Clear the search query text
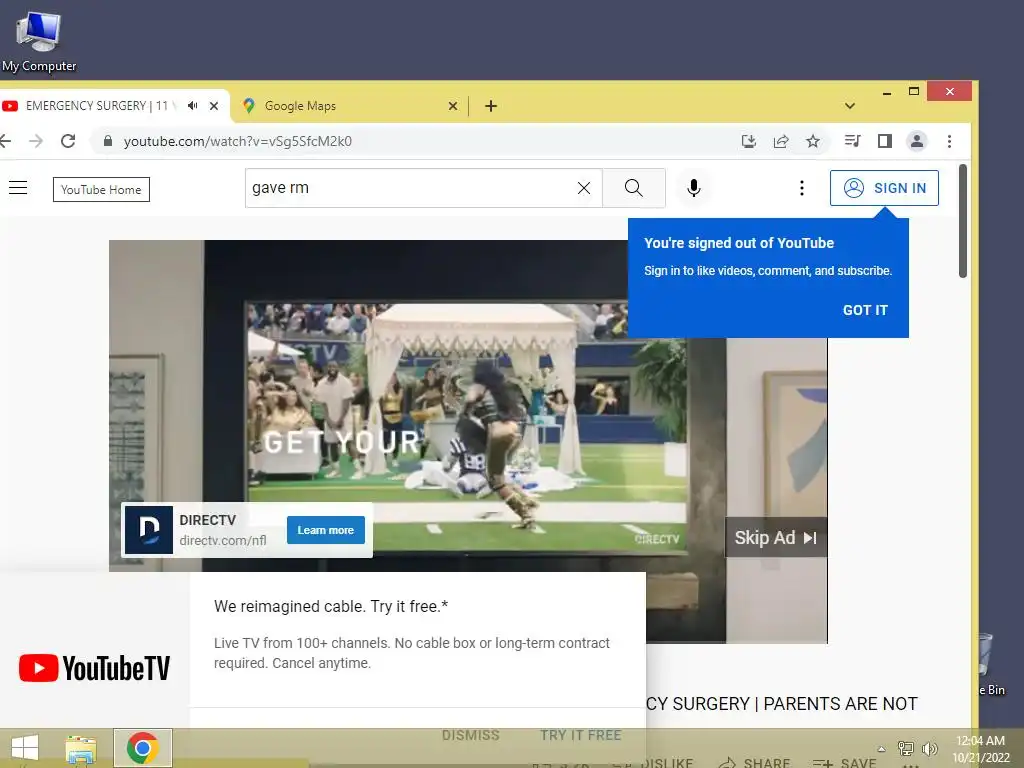The width and height of the screenshot is (1024, 768). click(x=584, y=188)
